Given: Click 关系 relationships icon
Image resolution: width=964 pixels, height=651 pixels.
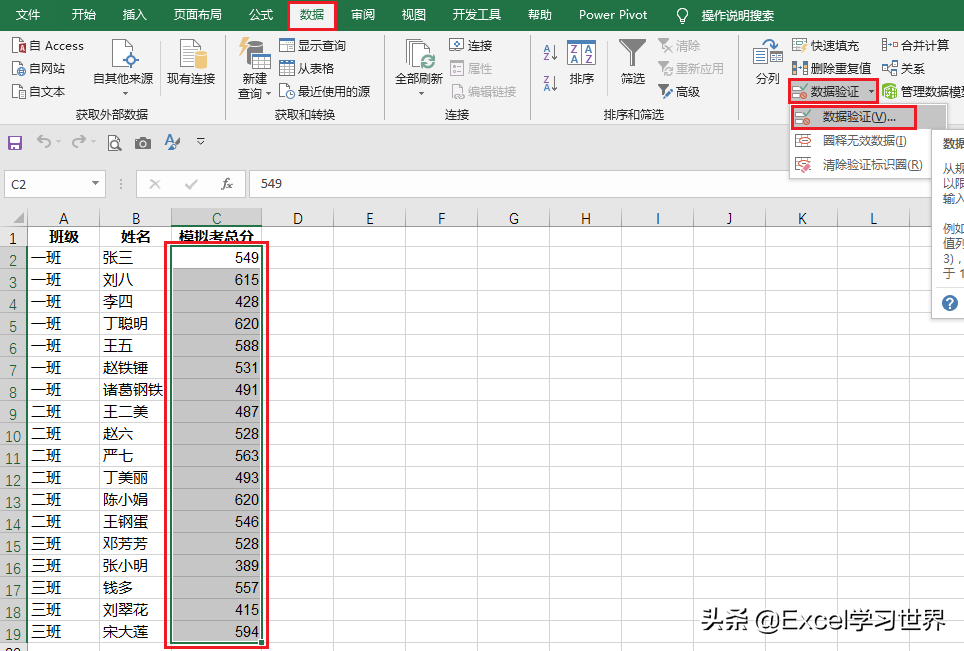Looking at the screenshot, I should [x=889, y=68].
